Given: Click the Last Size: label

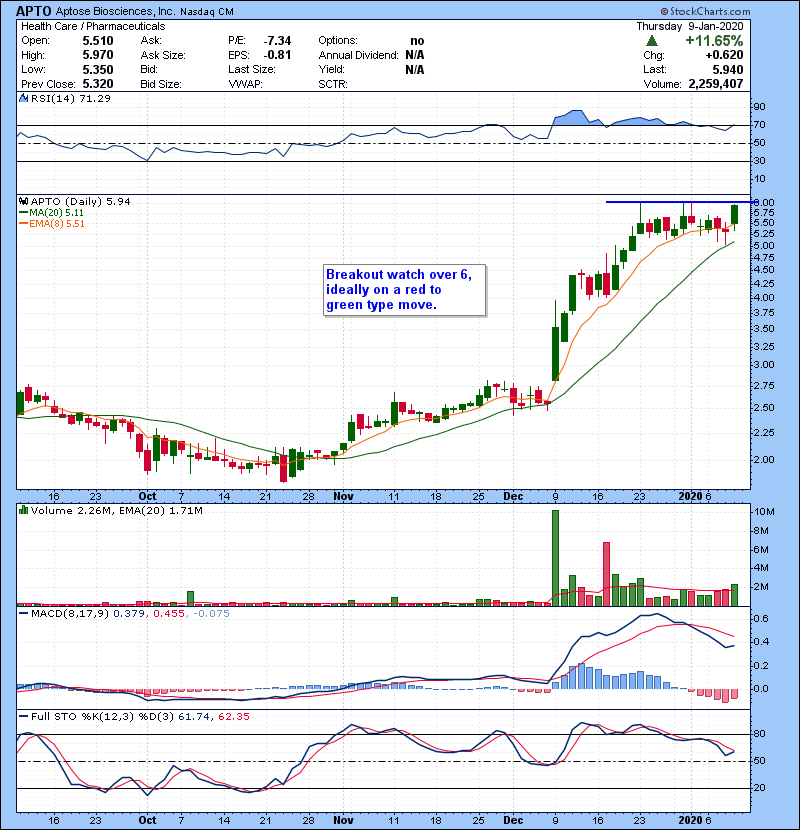Looking at the screenshot, I should [252, 69].
